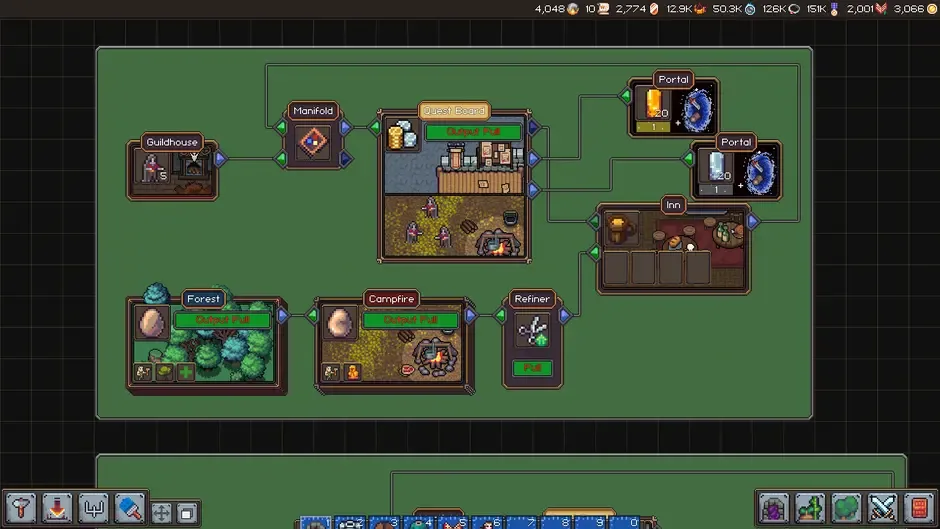Click the blue swirl in silver Portal

click(760, 172)
